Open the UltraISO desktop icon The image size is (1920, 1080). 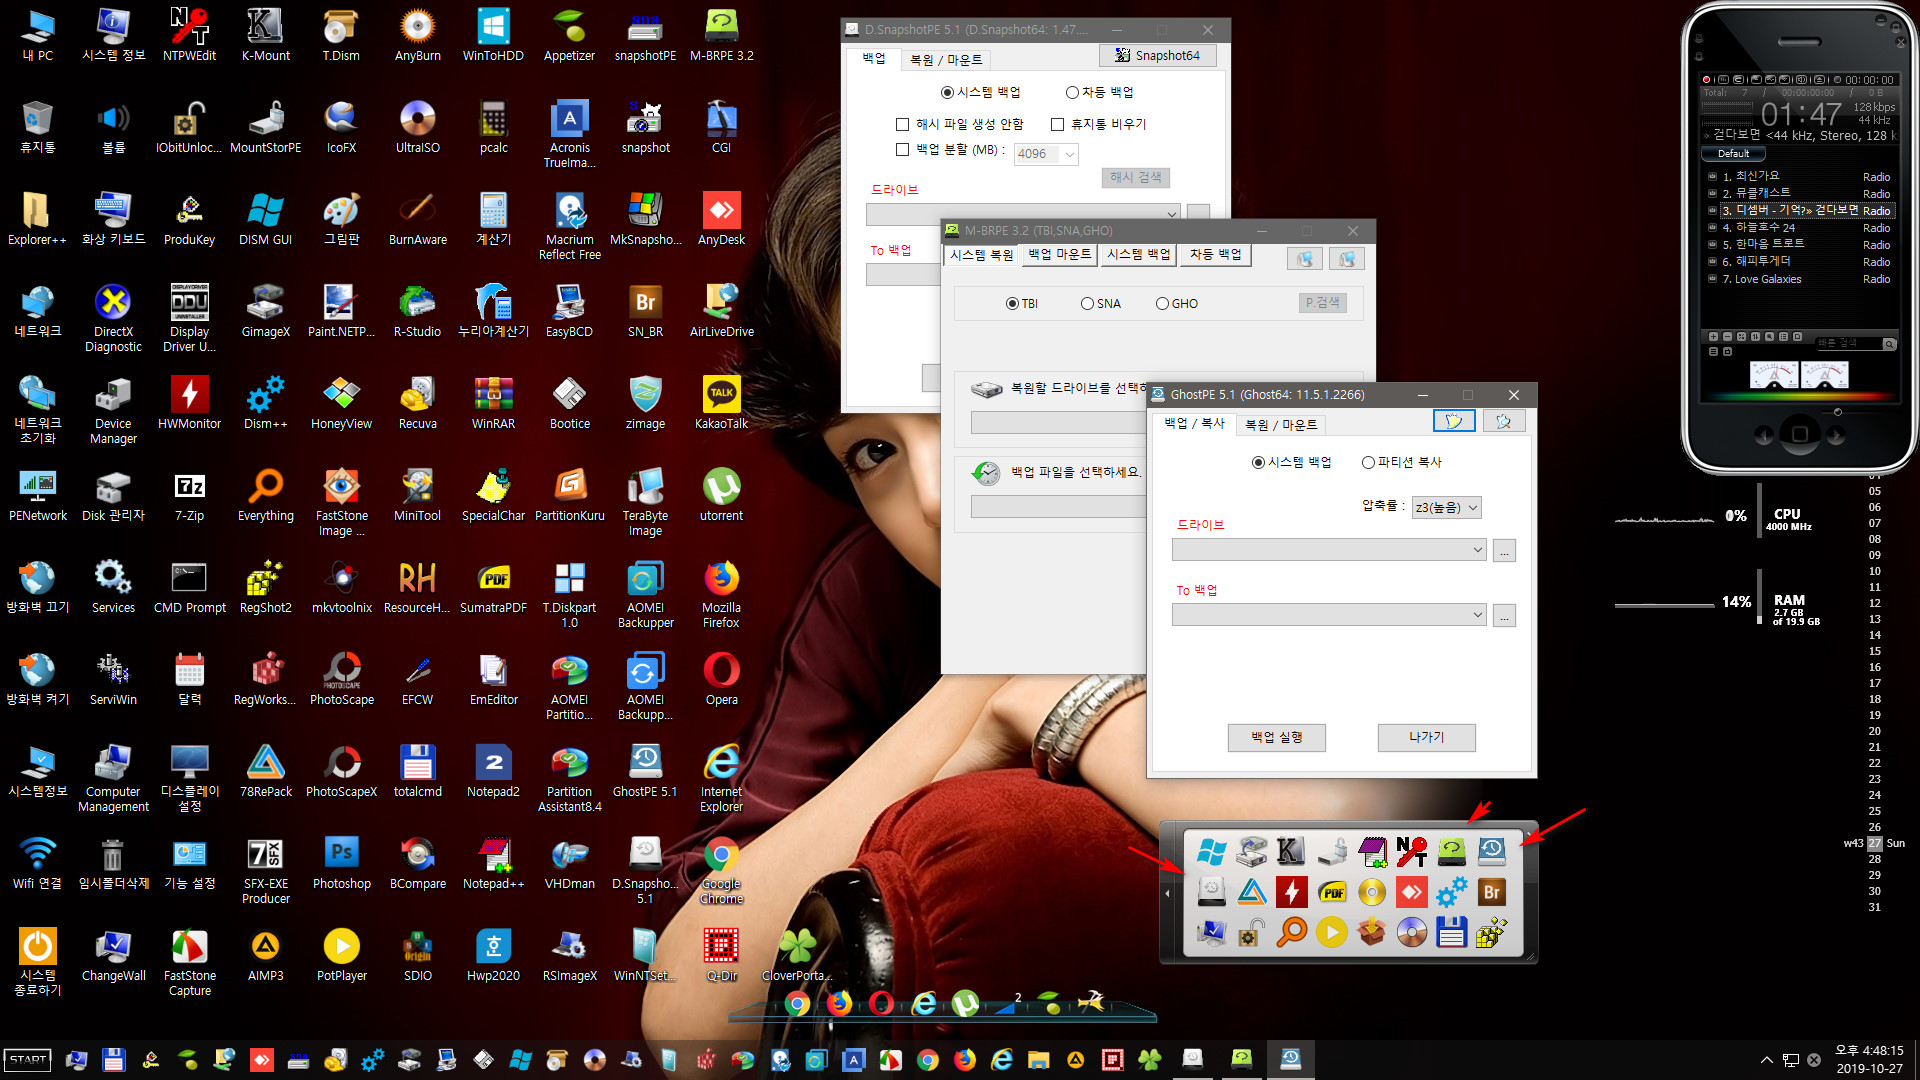click(x=417, y=127)
